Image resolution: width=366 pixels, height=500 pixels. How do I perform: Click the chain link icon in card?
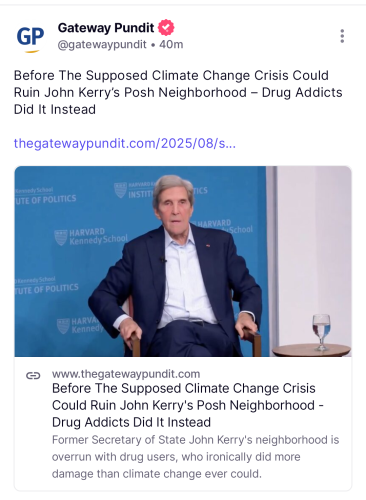click(33, 376)
